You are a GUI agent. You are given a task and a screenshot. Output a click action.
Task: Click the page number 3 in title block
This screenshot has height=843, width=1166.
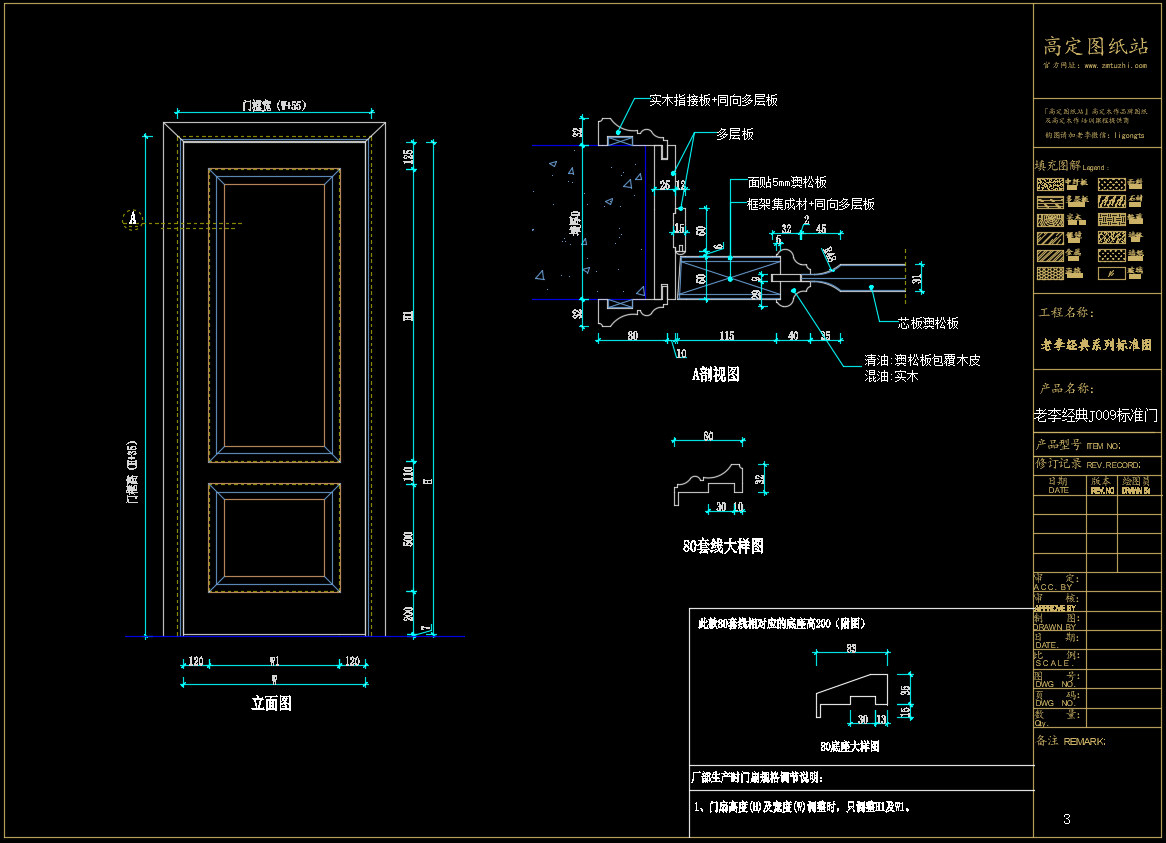(1067, 819)
